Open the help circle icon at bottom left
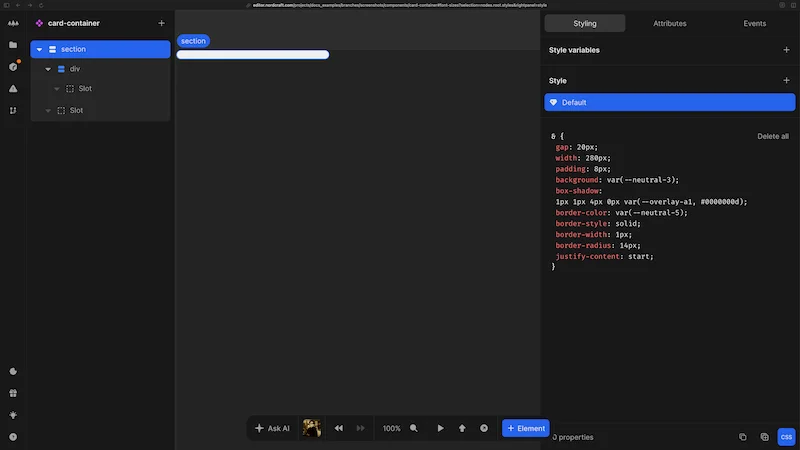Screen dimensions: 800x450 (x=13, y=437)
